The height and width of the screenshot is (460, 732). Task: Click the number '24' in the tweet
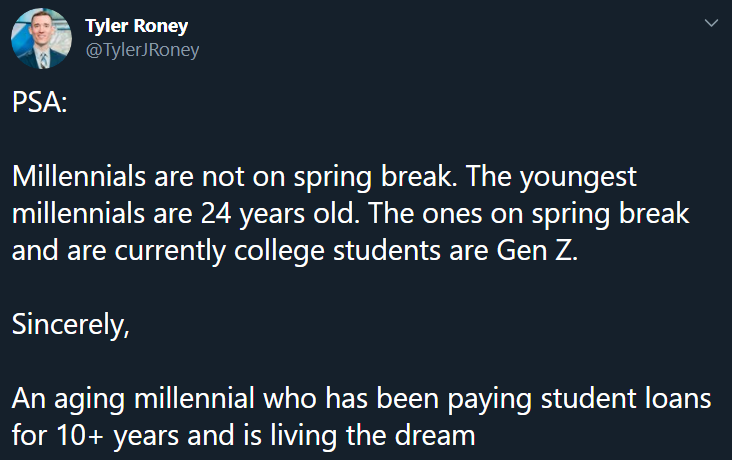point(216,214)
